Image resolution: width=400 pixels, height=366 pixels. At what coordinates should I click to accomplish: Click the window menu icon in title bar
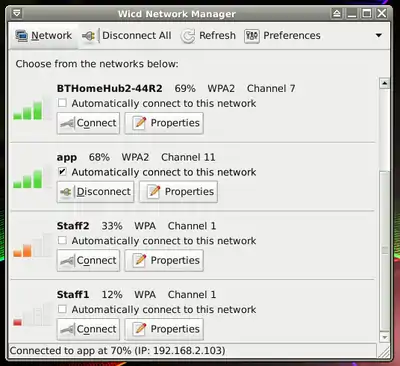click(17, 13)
